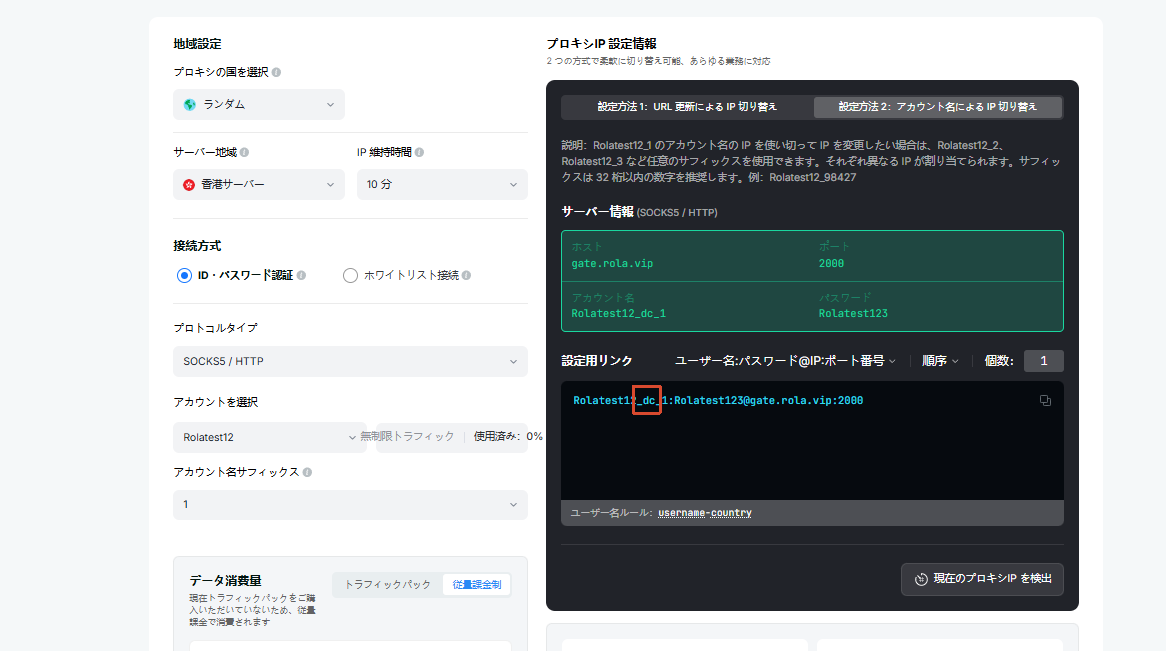Image resolution: width=1166 pixels, height=651 pixels.
Task: Click the Hong Kong flag icon
Action: click(189, 185)
